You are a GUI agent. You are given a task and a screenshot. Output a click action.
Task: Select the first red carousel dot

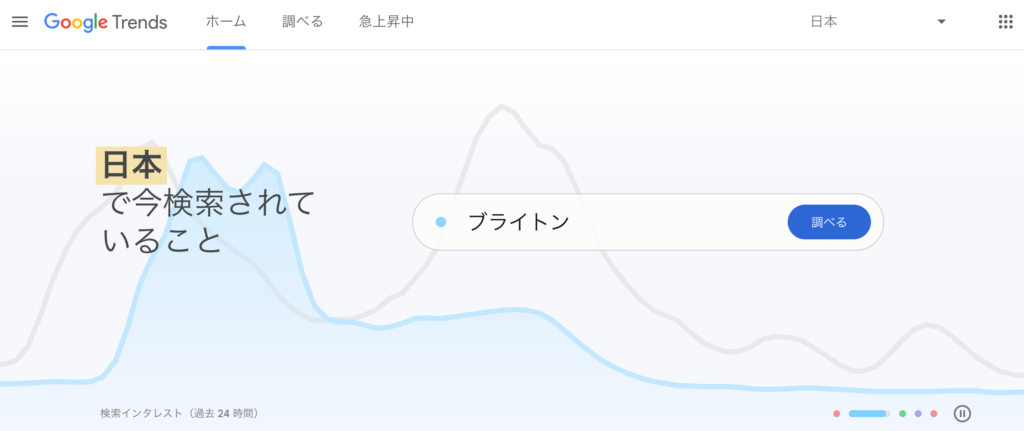click(x=836, y=413)
